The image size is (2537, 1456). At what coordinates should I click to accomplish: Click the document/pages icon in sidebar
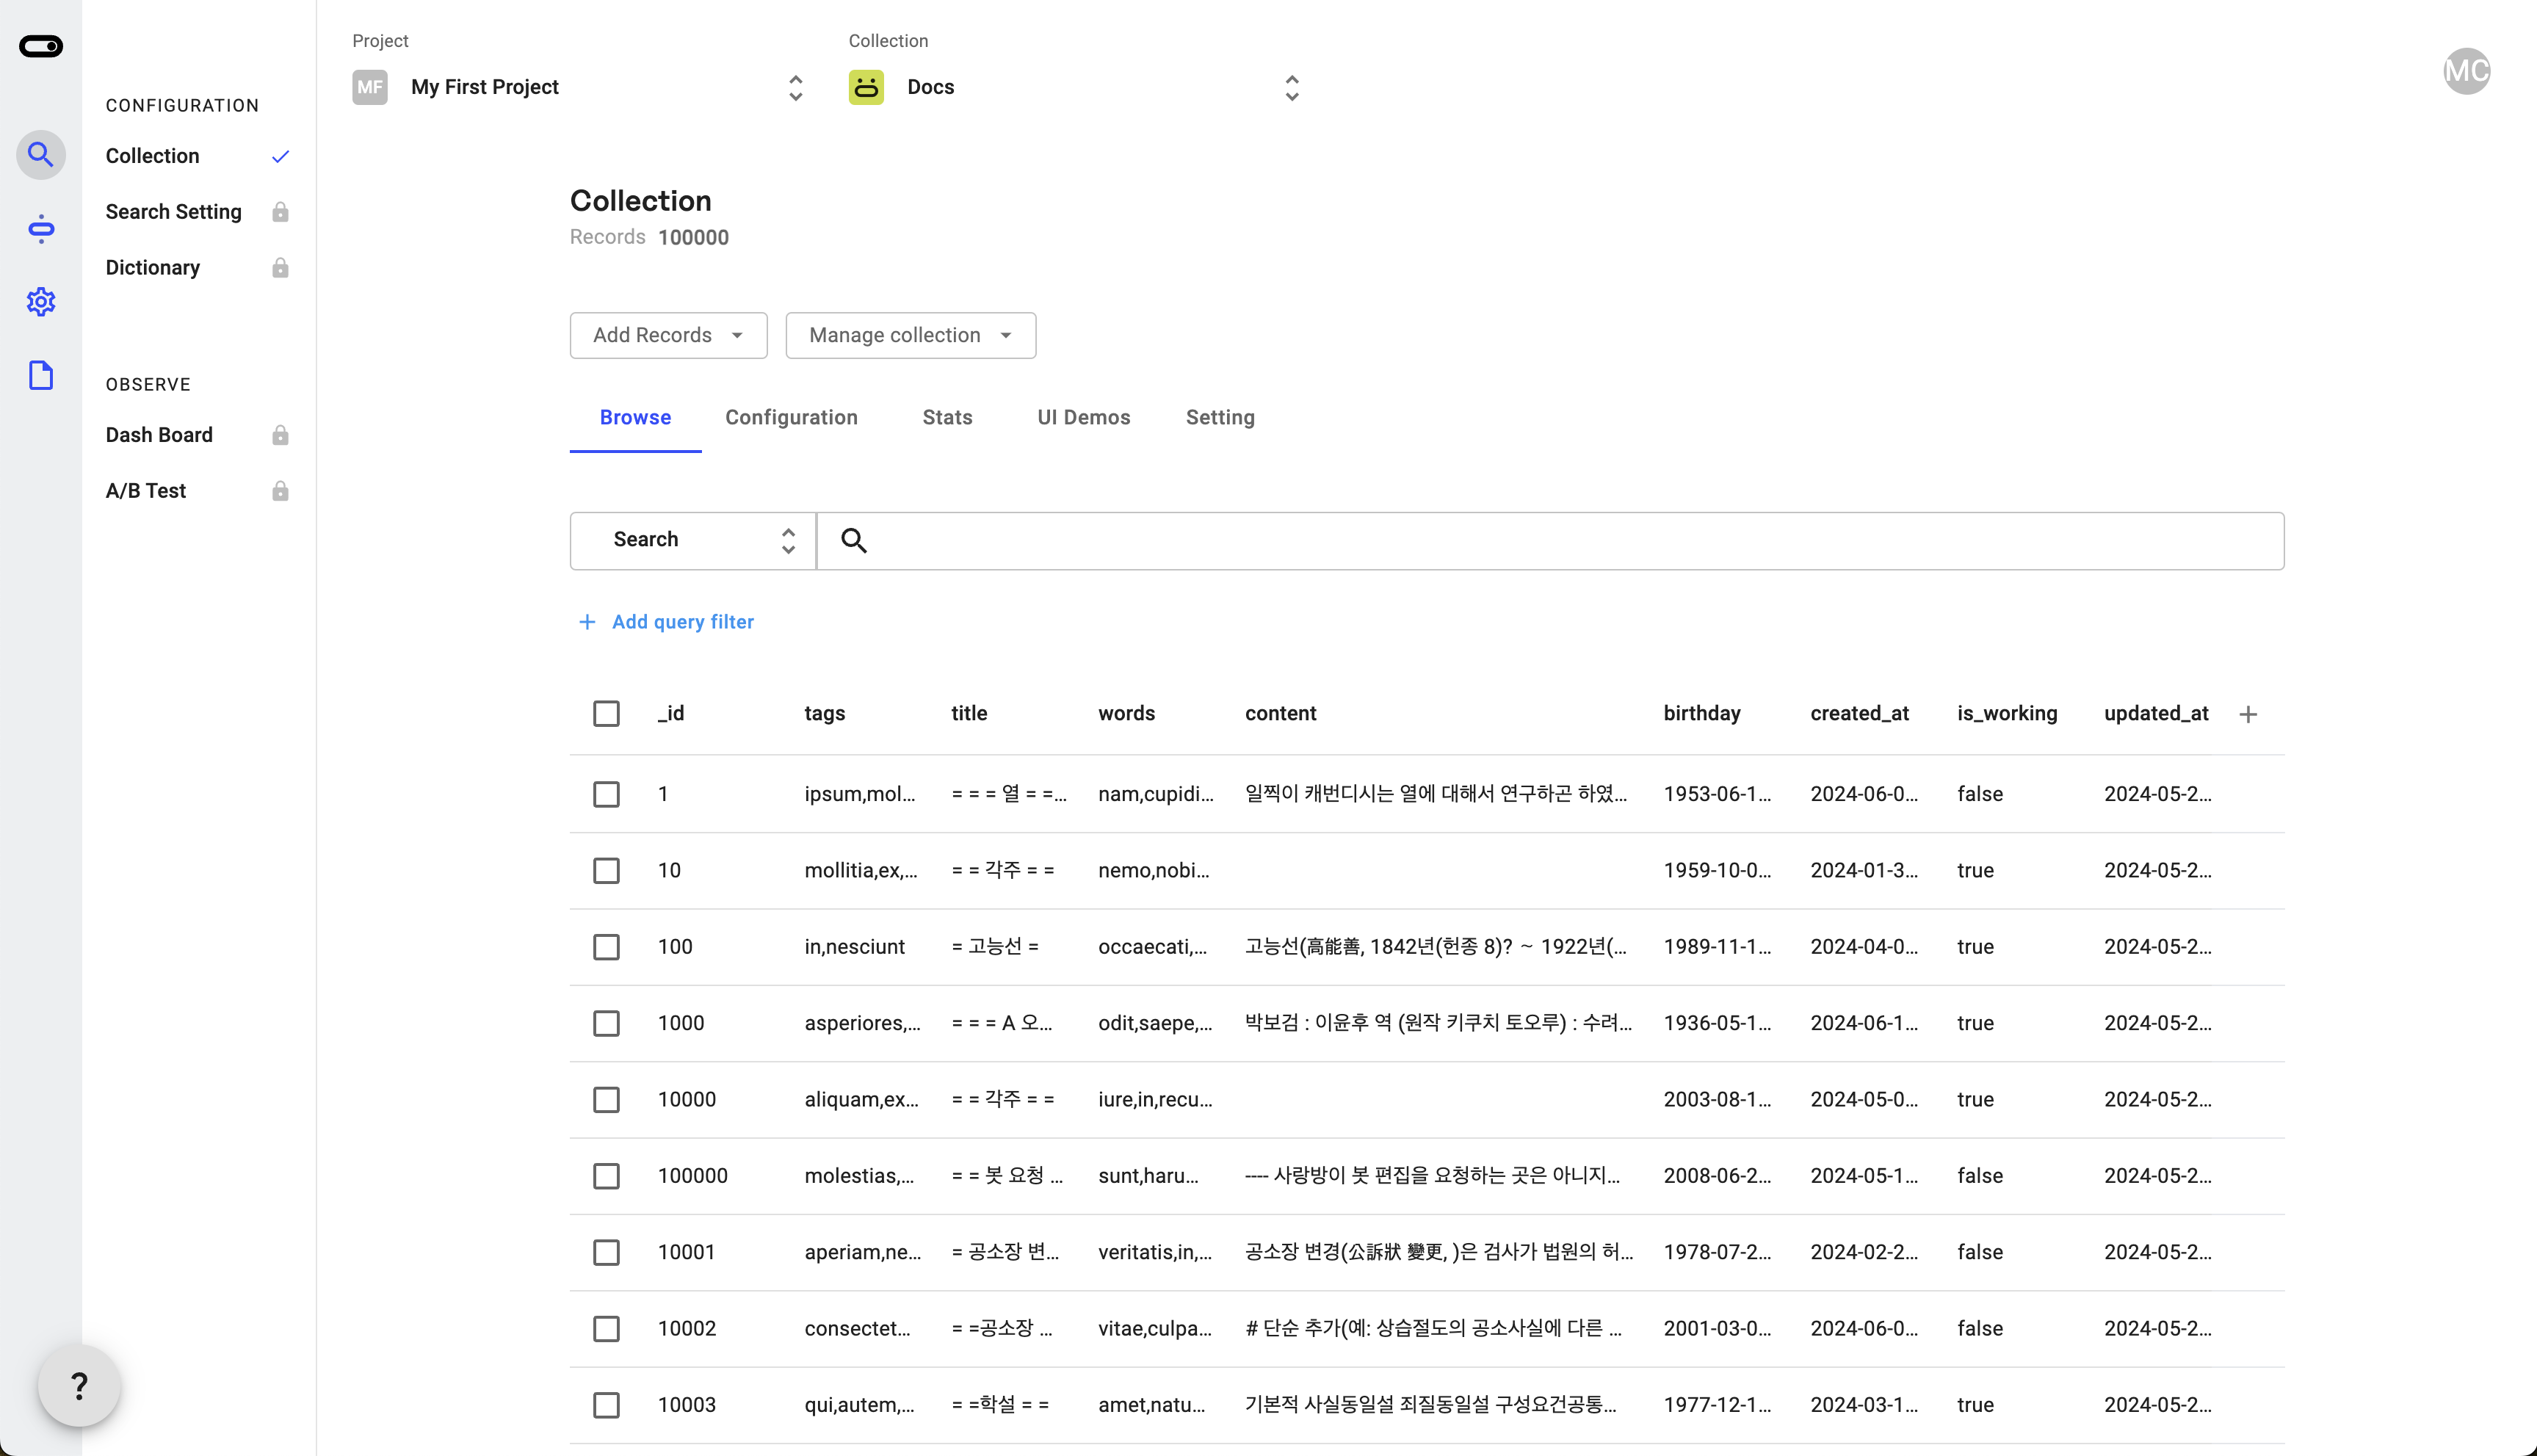click(x=40, y=376)
